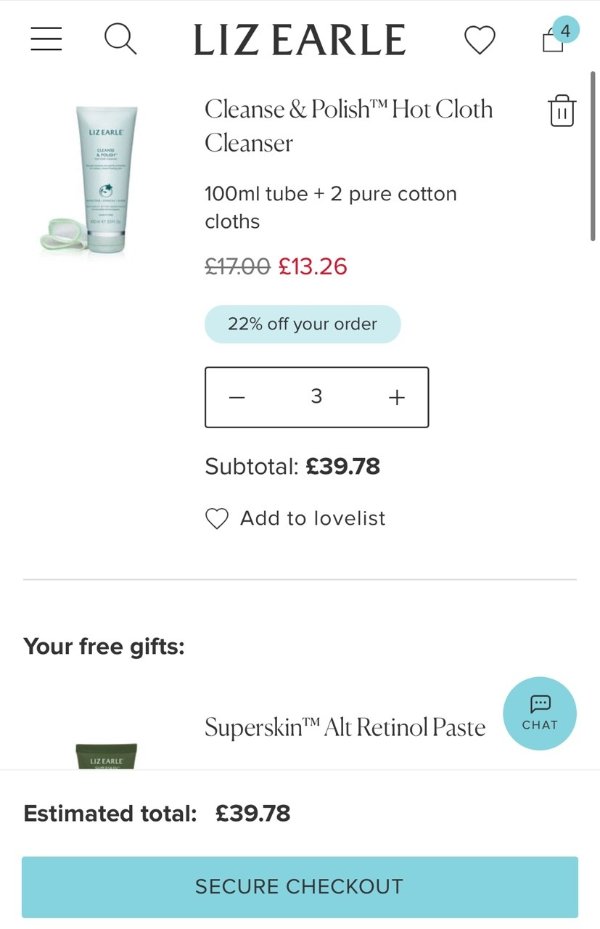The width and height of the screenshot is (600, 929).
Task: Click the bag count badge showing 4
Action: (x=566, y=30)
